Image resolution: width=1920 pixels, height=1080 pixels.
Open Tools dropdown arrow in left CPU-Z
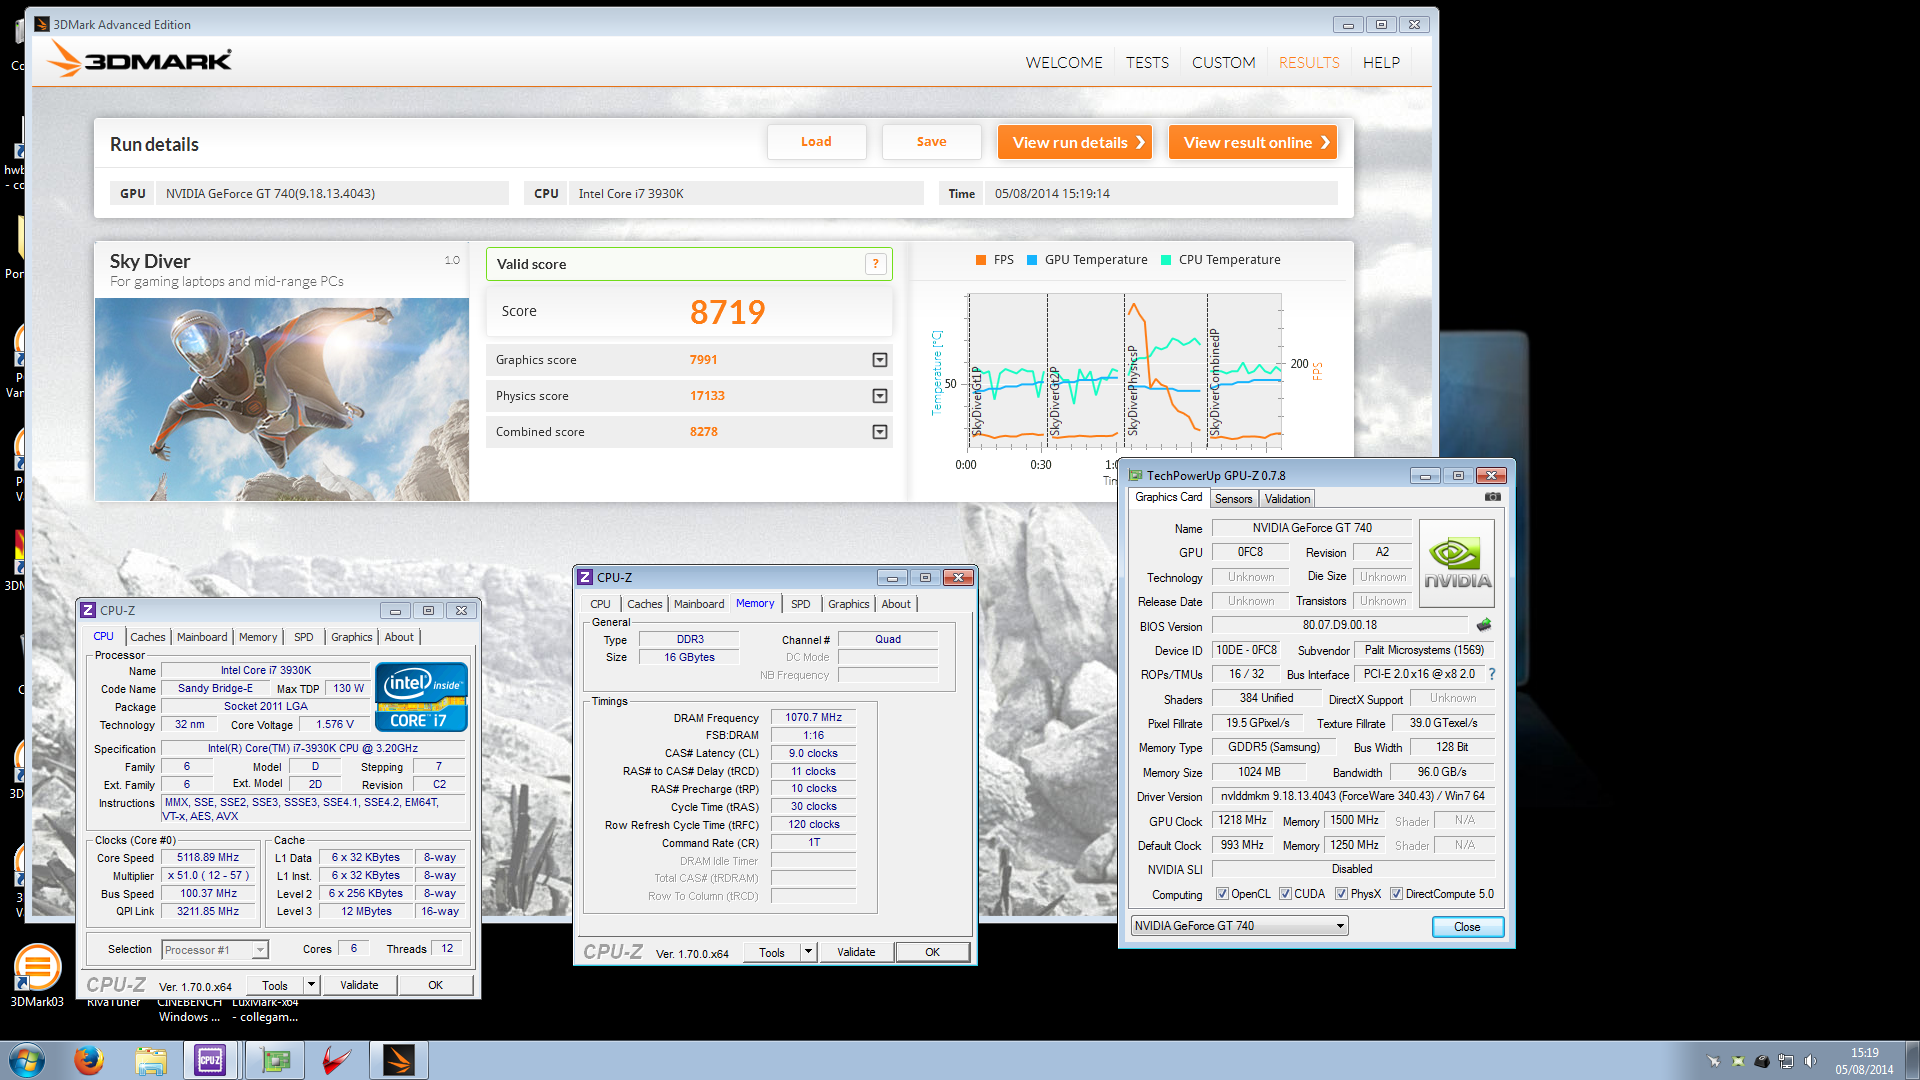tap(311, 985)
